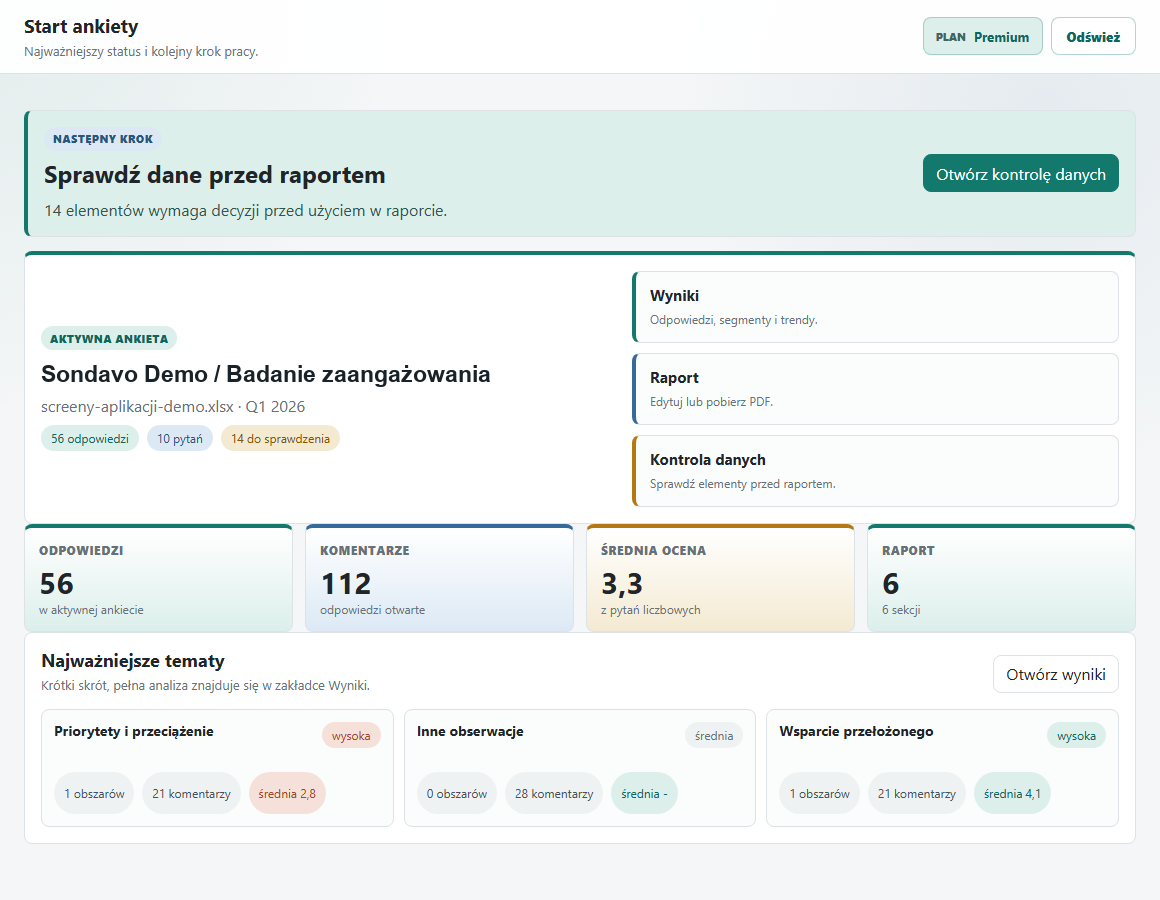Screen dimensions: 1160x900
Task: Select the Inne obserwacje topic card
Action: coord(580,768)
